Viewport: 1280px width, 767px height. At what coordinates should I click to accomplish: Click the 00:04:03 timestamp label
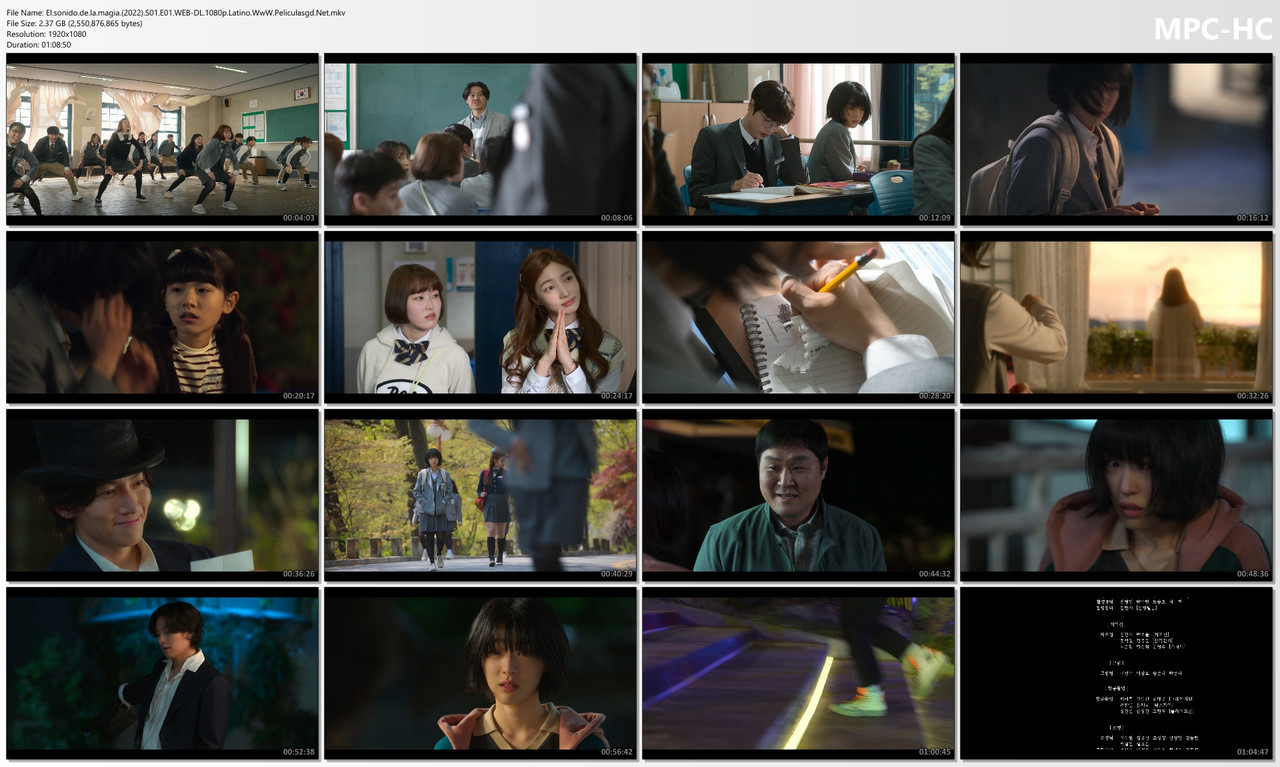[298, 218]
